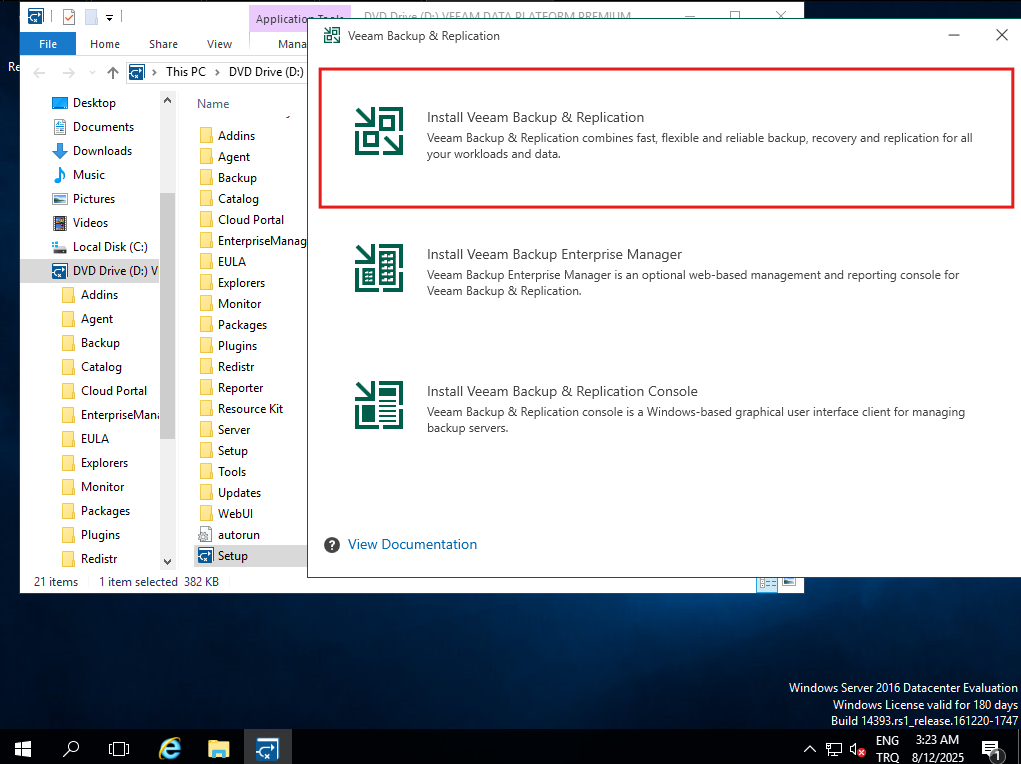Click the muted volume tray icon
The height and width of the screenshot is (764, 1021).
click(858, 750)
